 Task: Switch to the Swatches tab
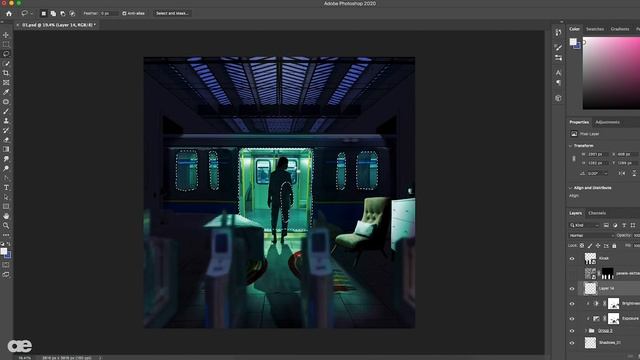click(x=595, y=29)
